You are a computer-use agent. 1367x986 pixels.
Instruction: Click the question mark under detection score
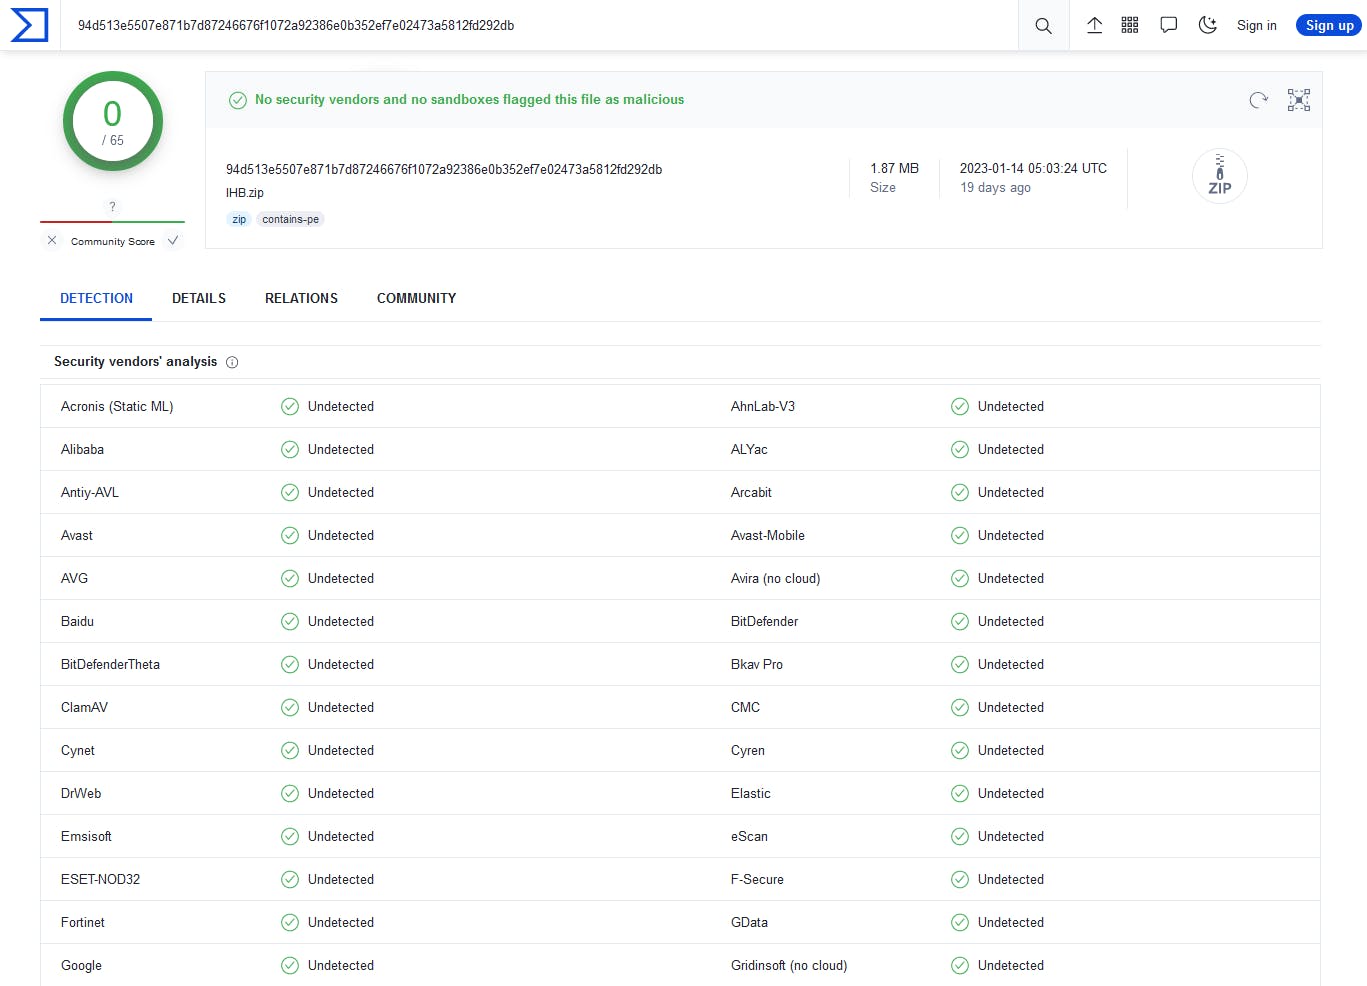[x=112, y=207]
